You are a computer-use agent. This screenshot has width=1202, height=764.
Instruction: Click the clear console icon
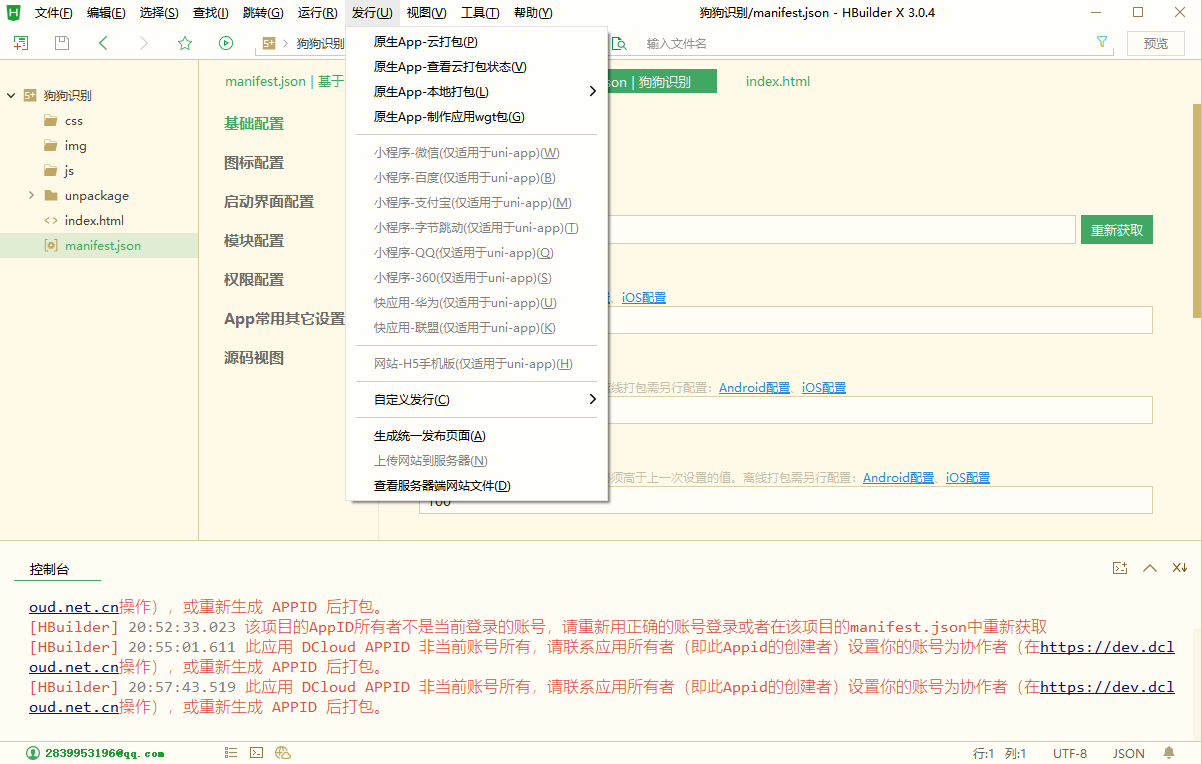(x=1120, y=568)
